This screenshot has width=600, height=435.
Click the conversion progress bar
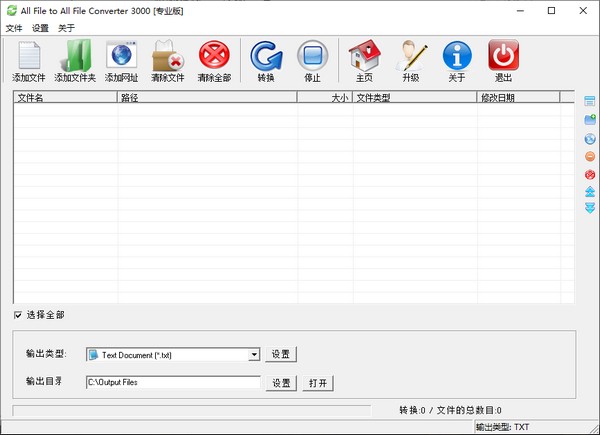click(192, 411)
